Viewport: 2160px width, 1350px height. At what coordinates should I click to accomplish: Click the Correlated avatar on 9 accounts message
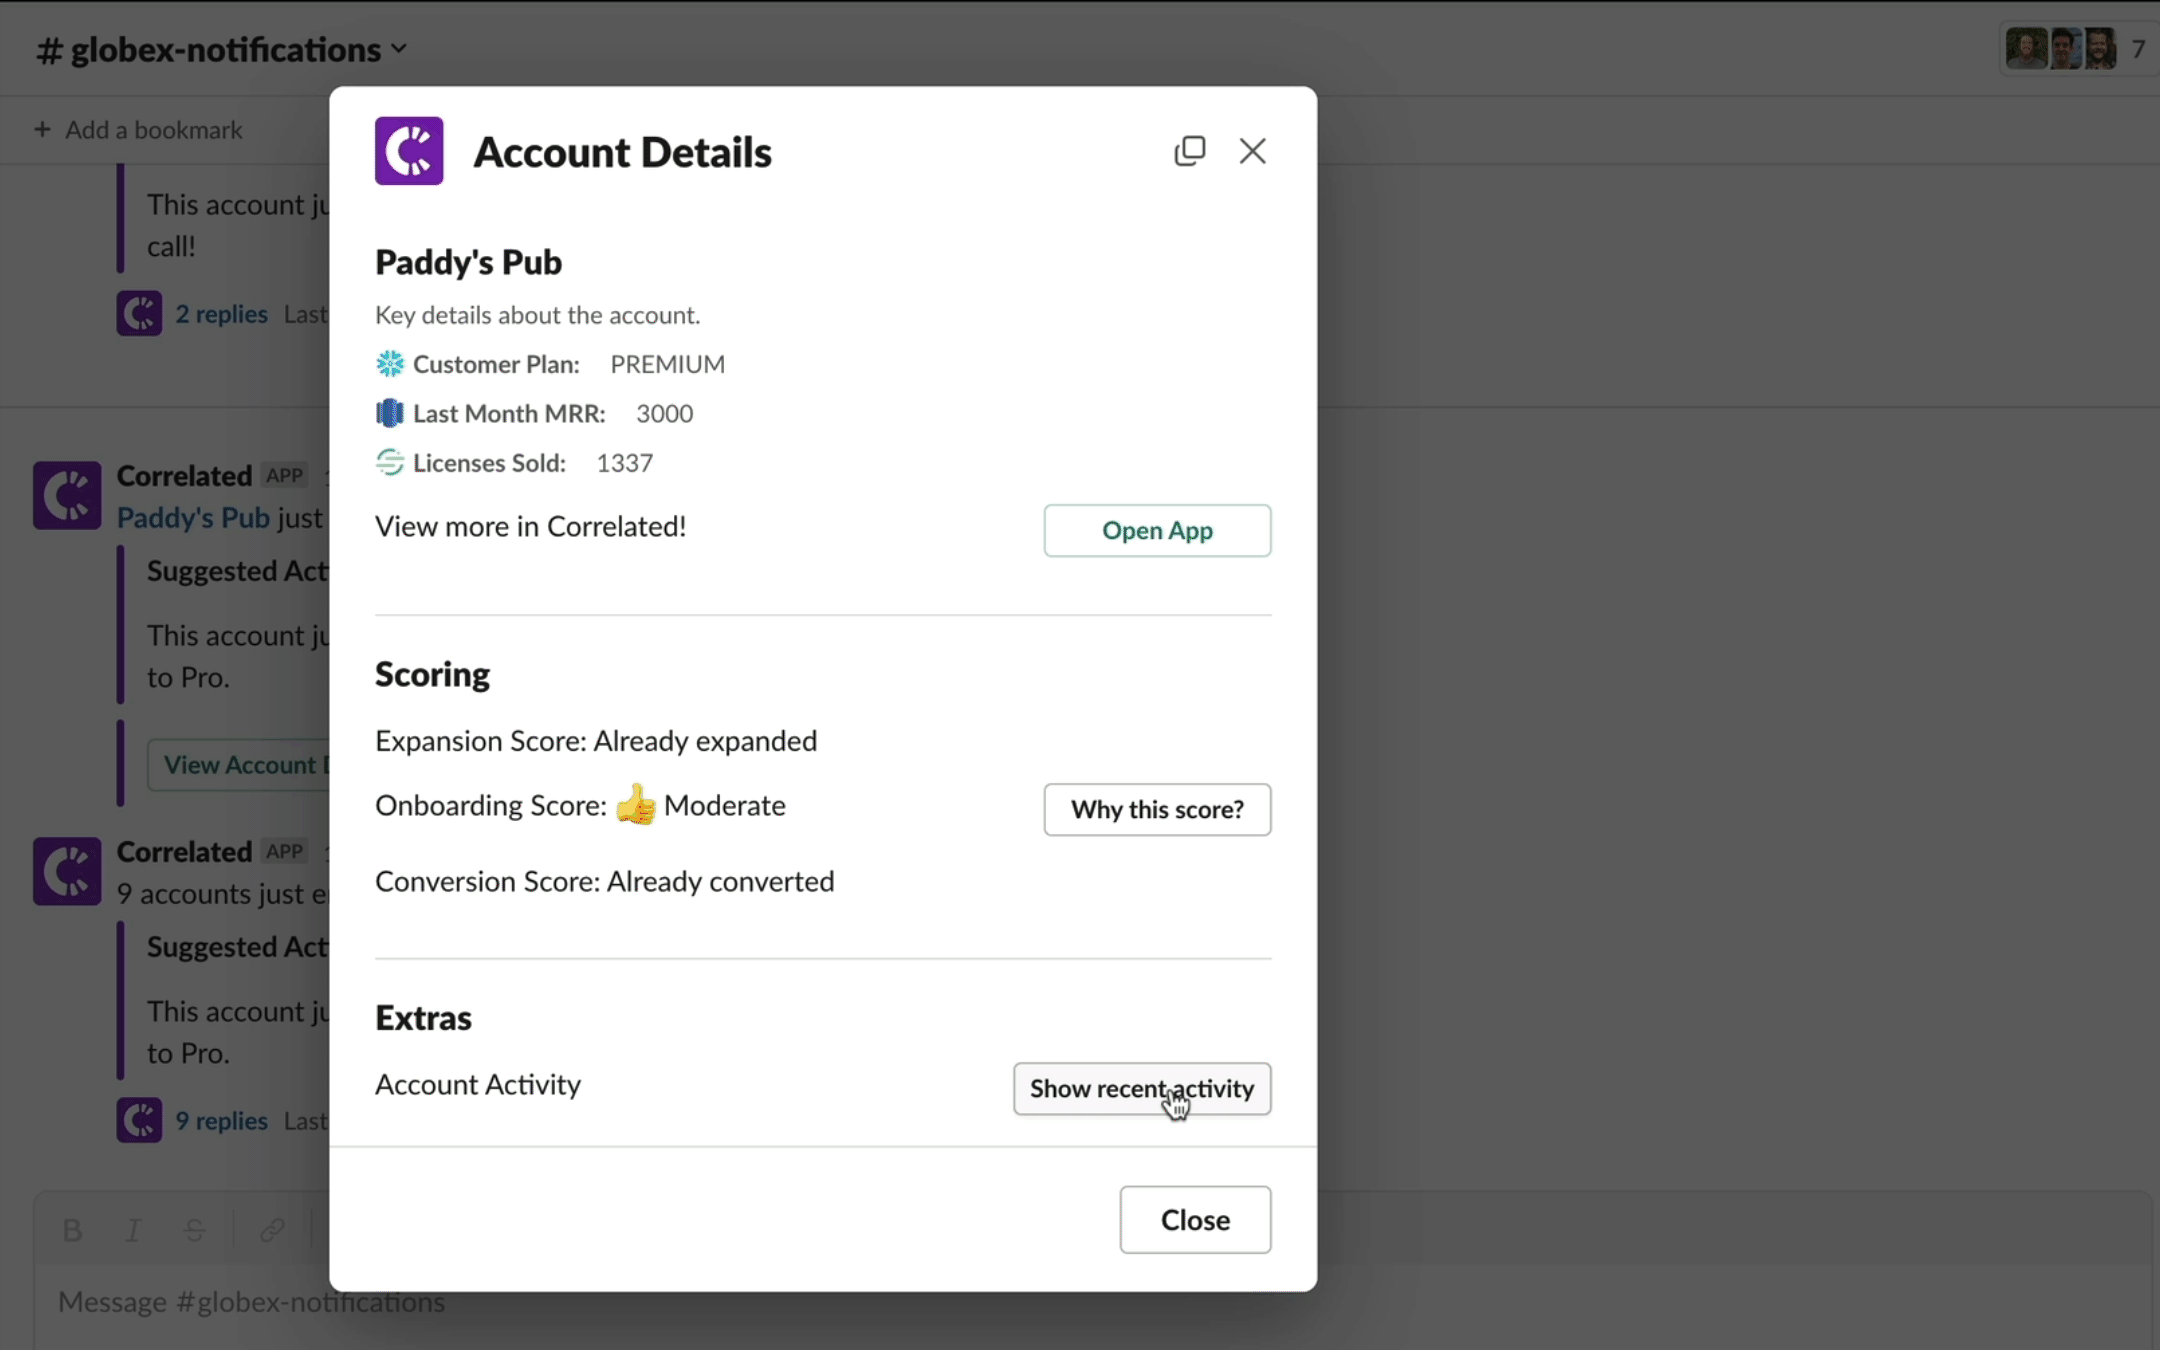pos(67,871)
